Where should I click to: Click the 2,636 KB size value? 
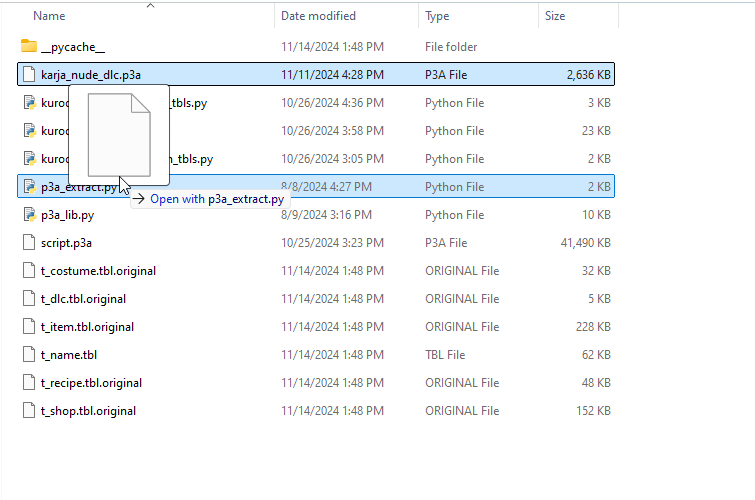point(588,75)
